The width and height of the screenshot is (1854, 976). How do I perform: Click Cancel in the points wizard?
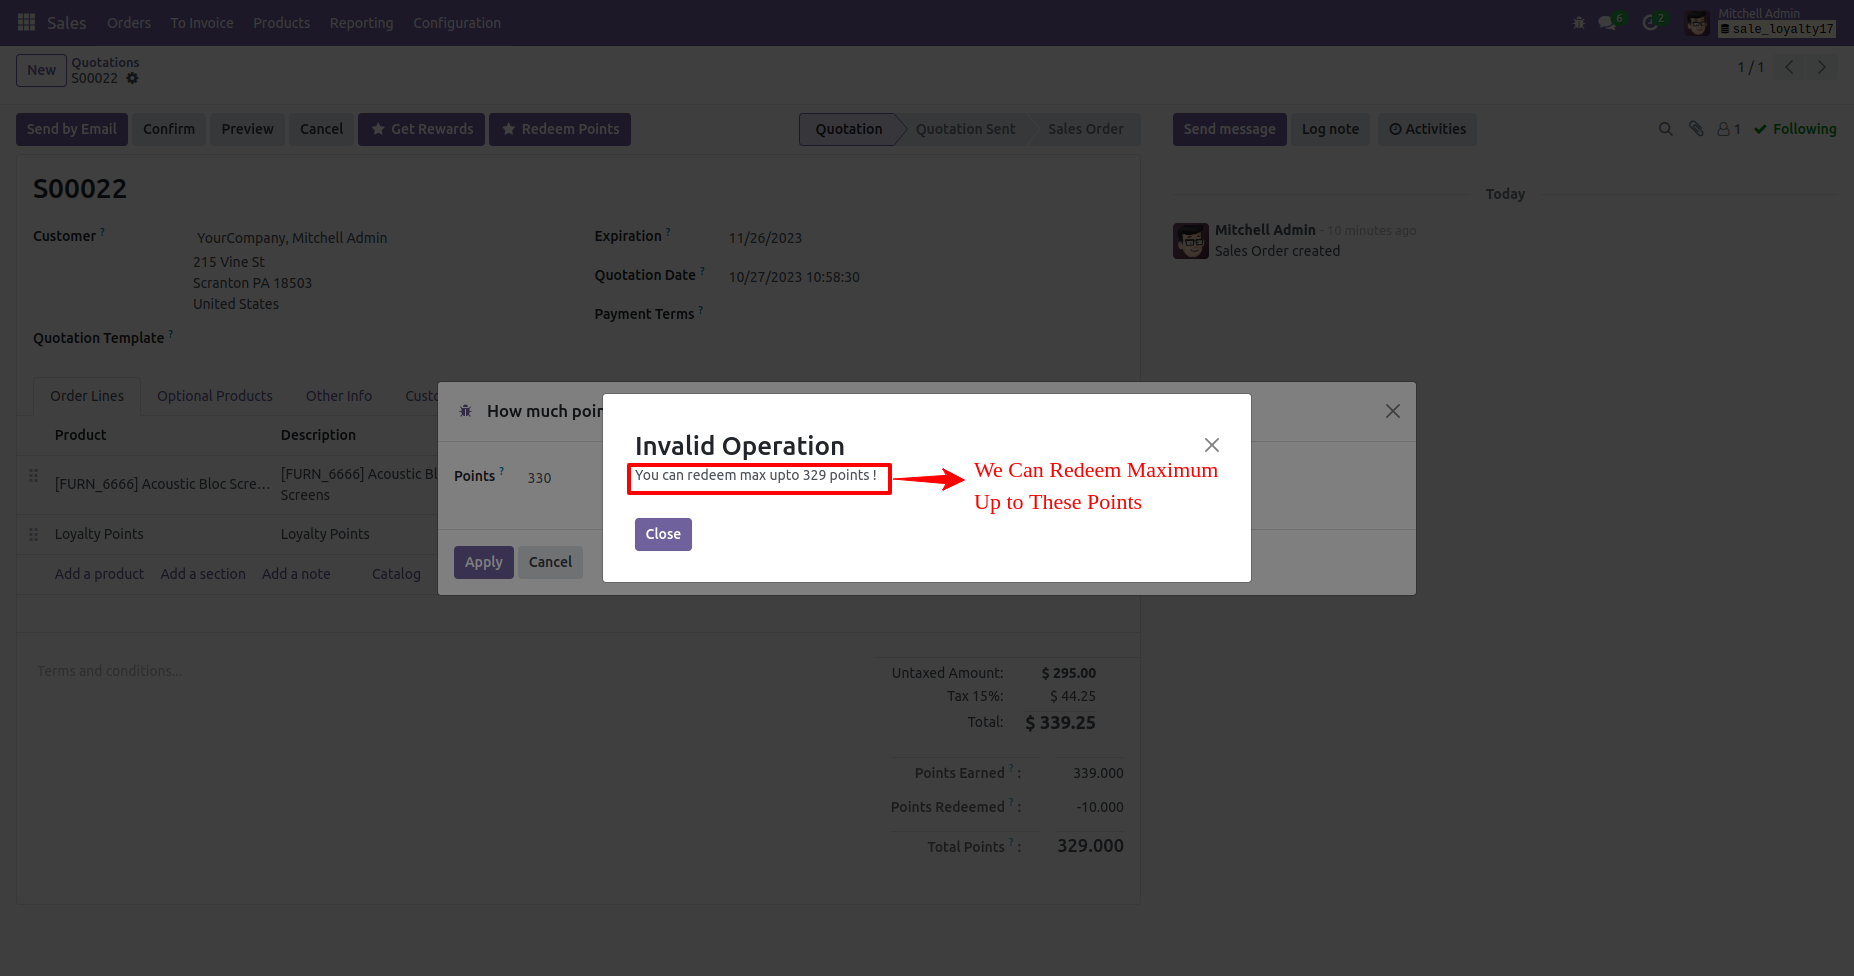[550, 562]
